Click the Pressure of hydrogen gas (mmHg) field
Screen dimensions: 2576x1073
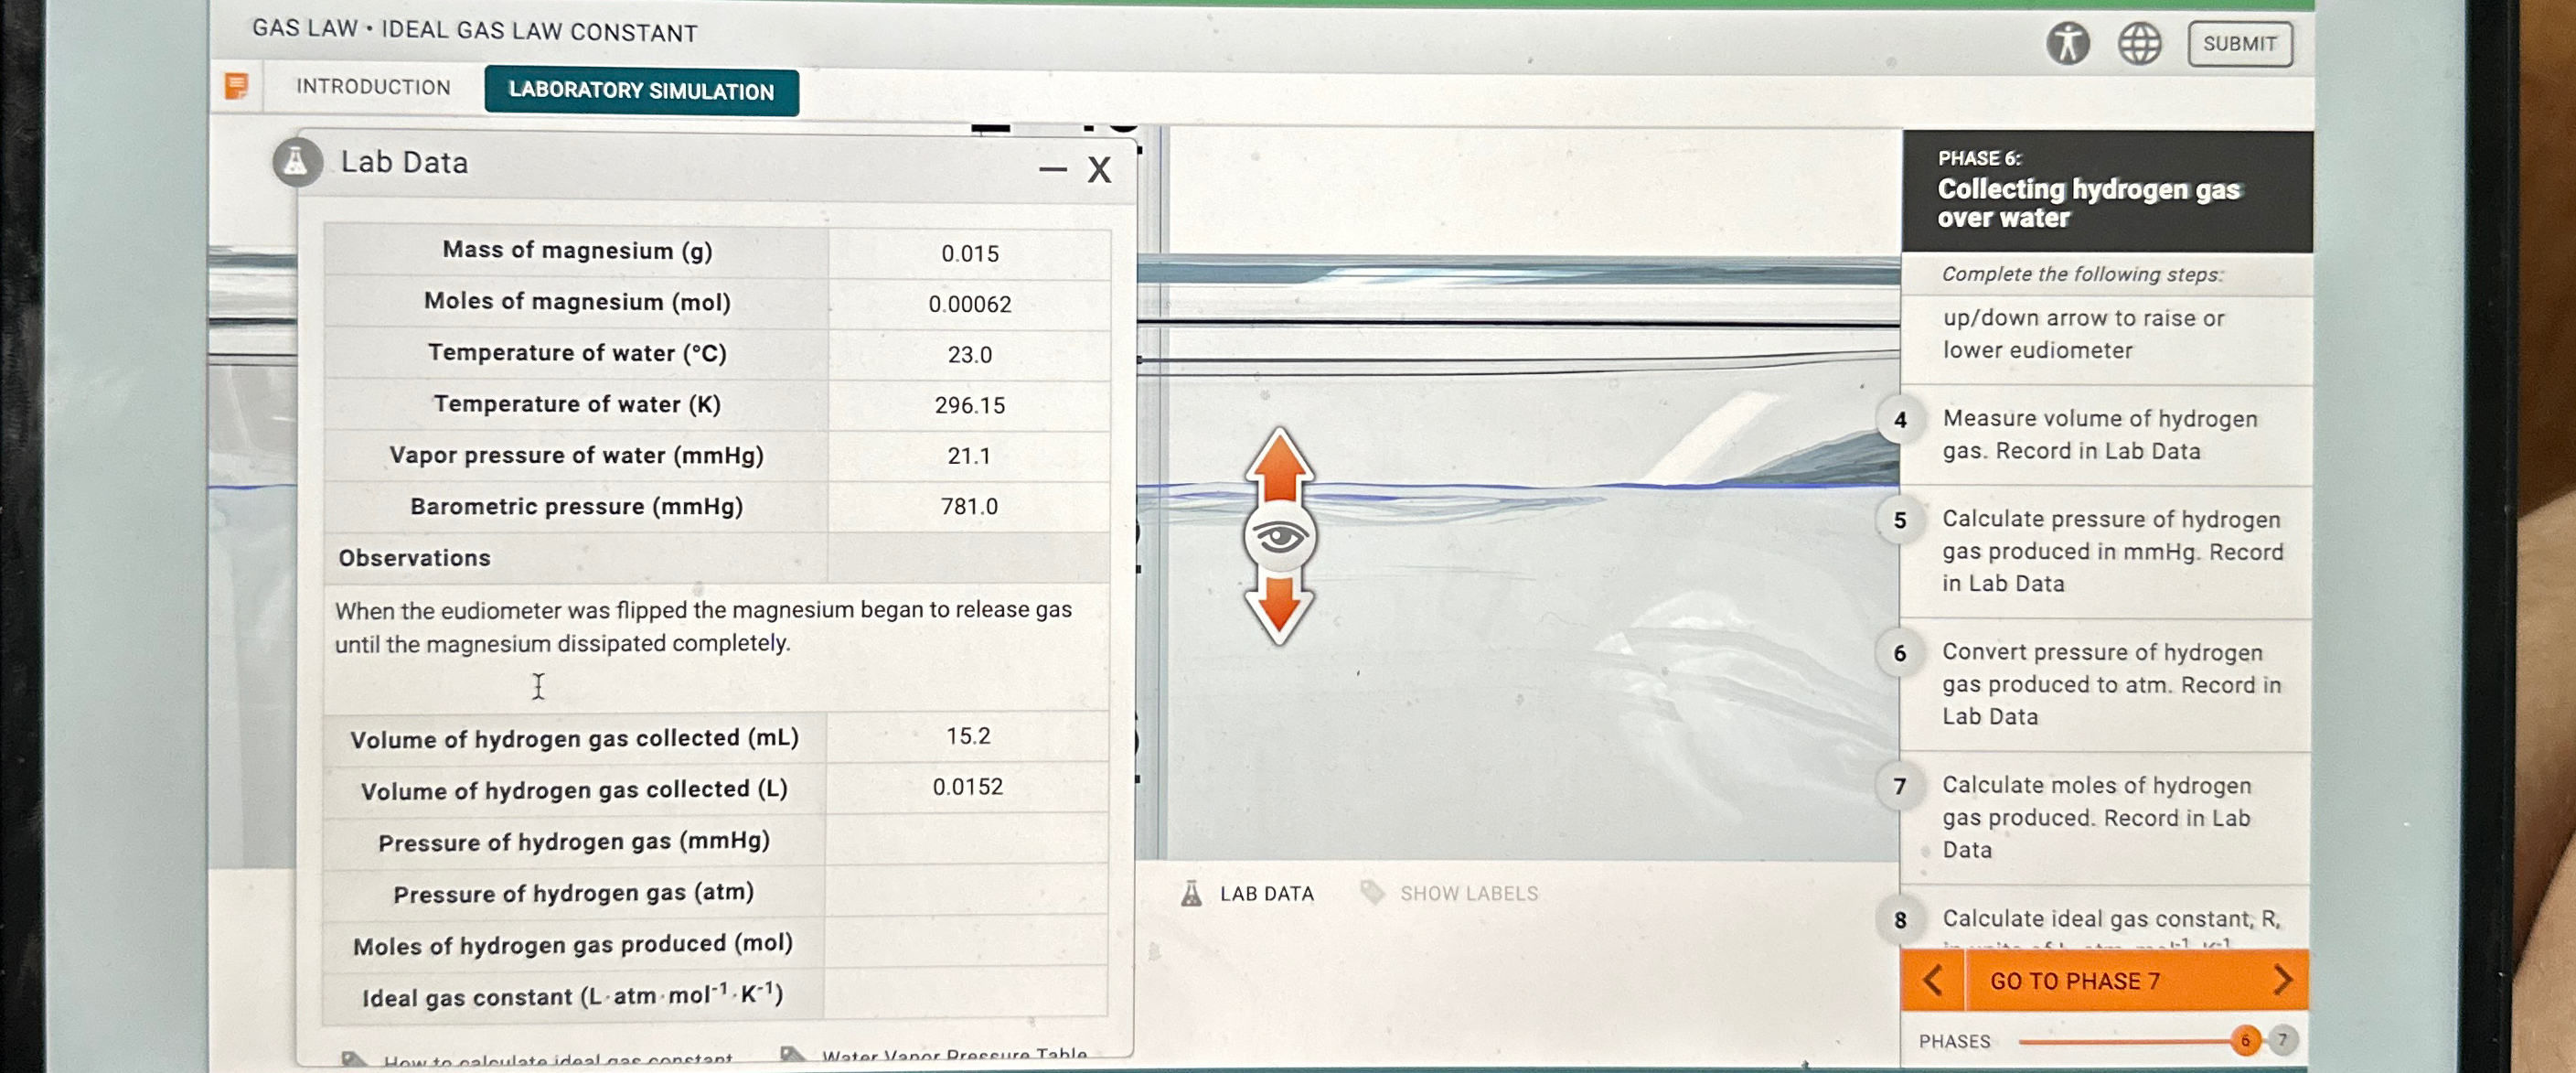click(966, 840)
